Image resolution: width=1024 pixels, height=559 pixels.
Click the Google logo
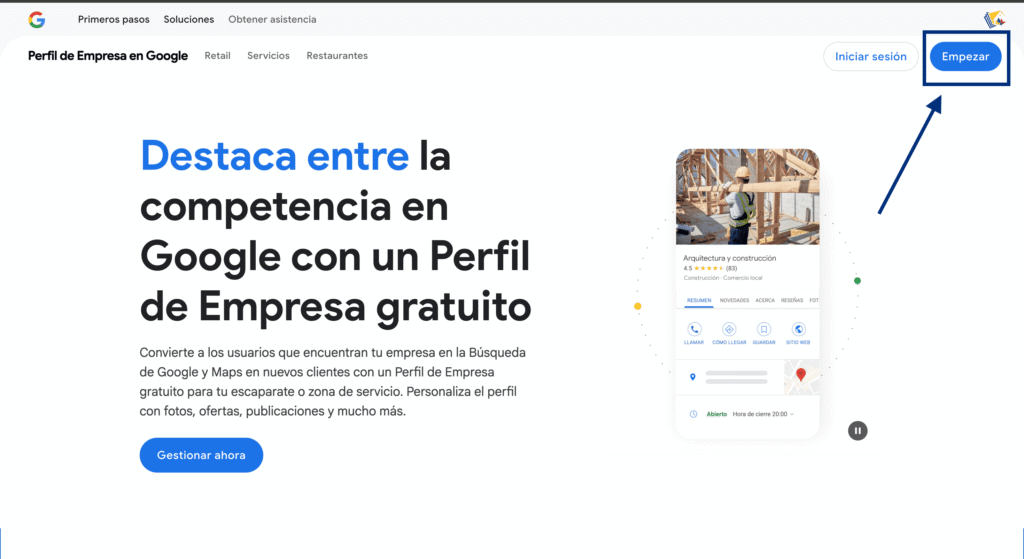[37, 19]
